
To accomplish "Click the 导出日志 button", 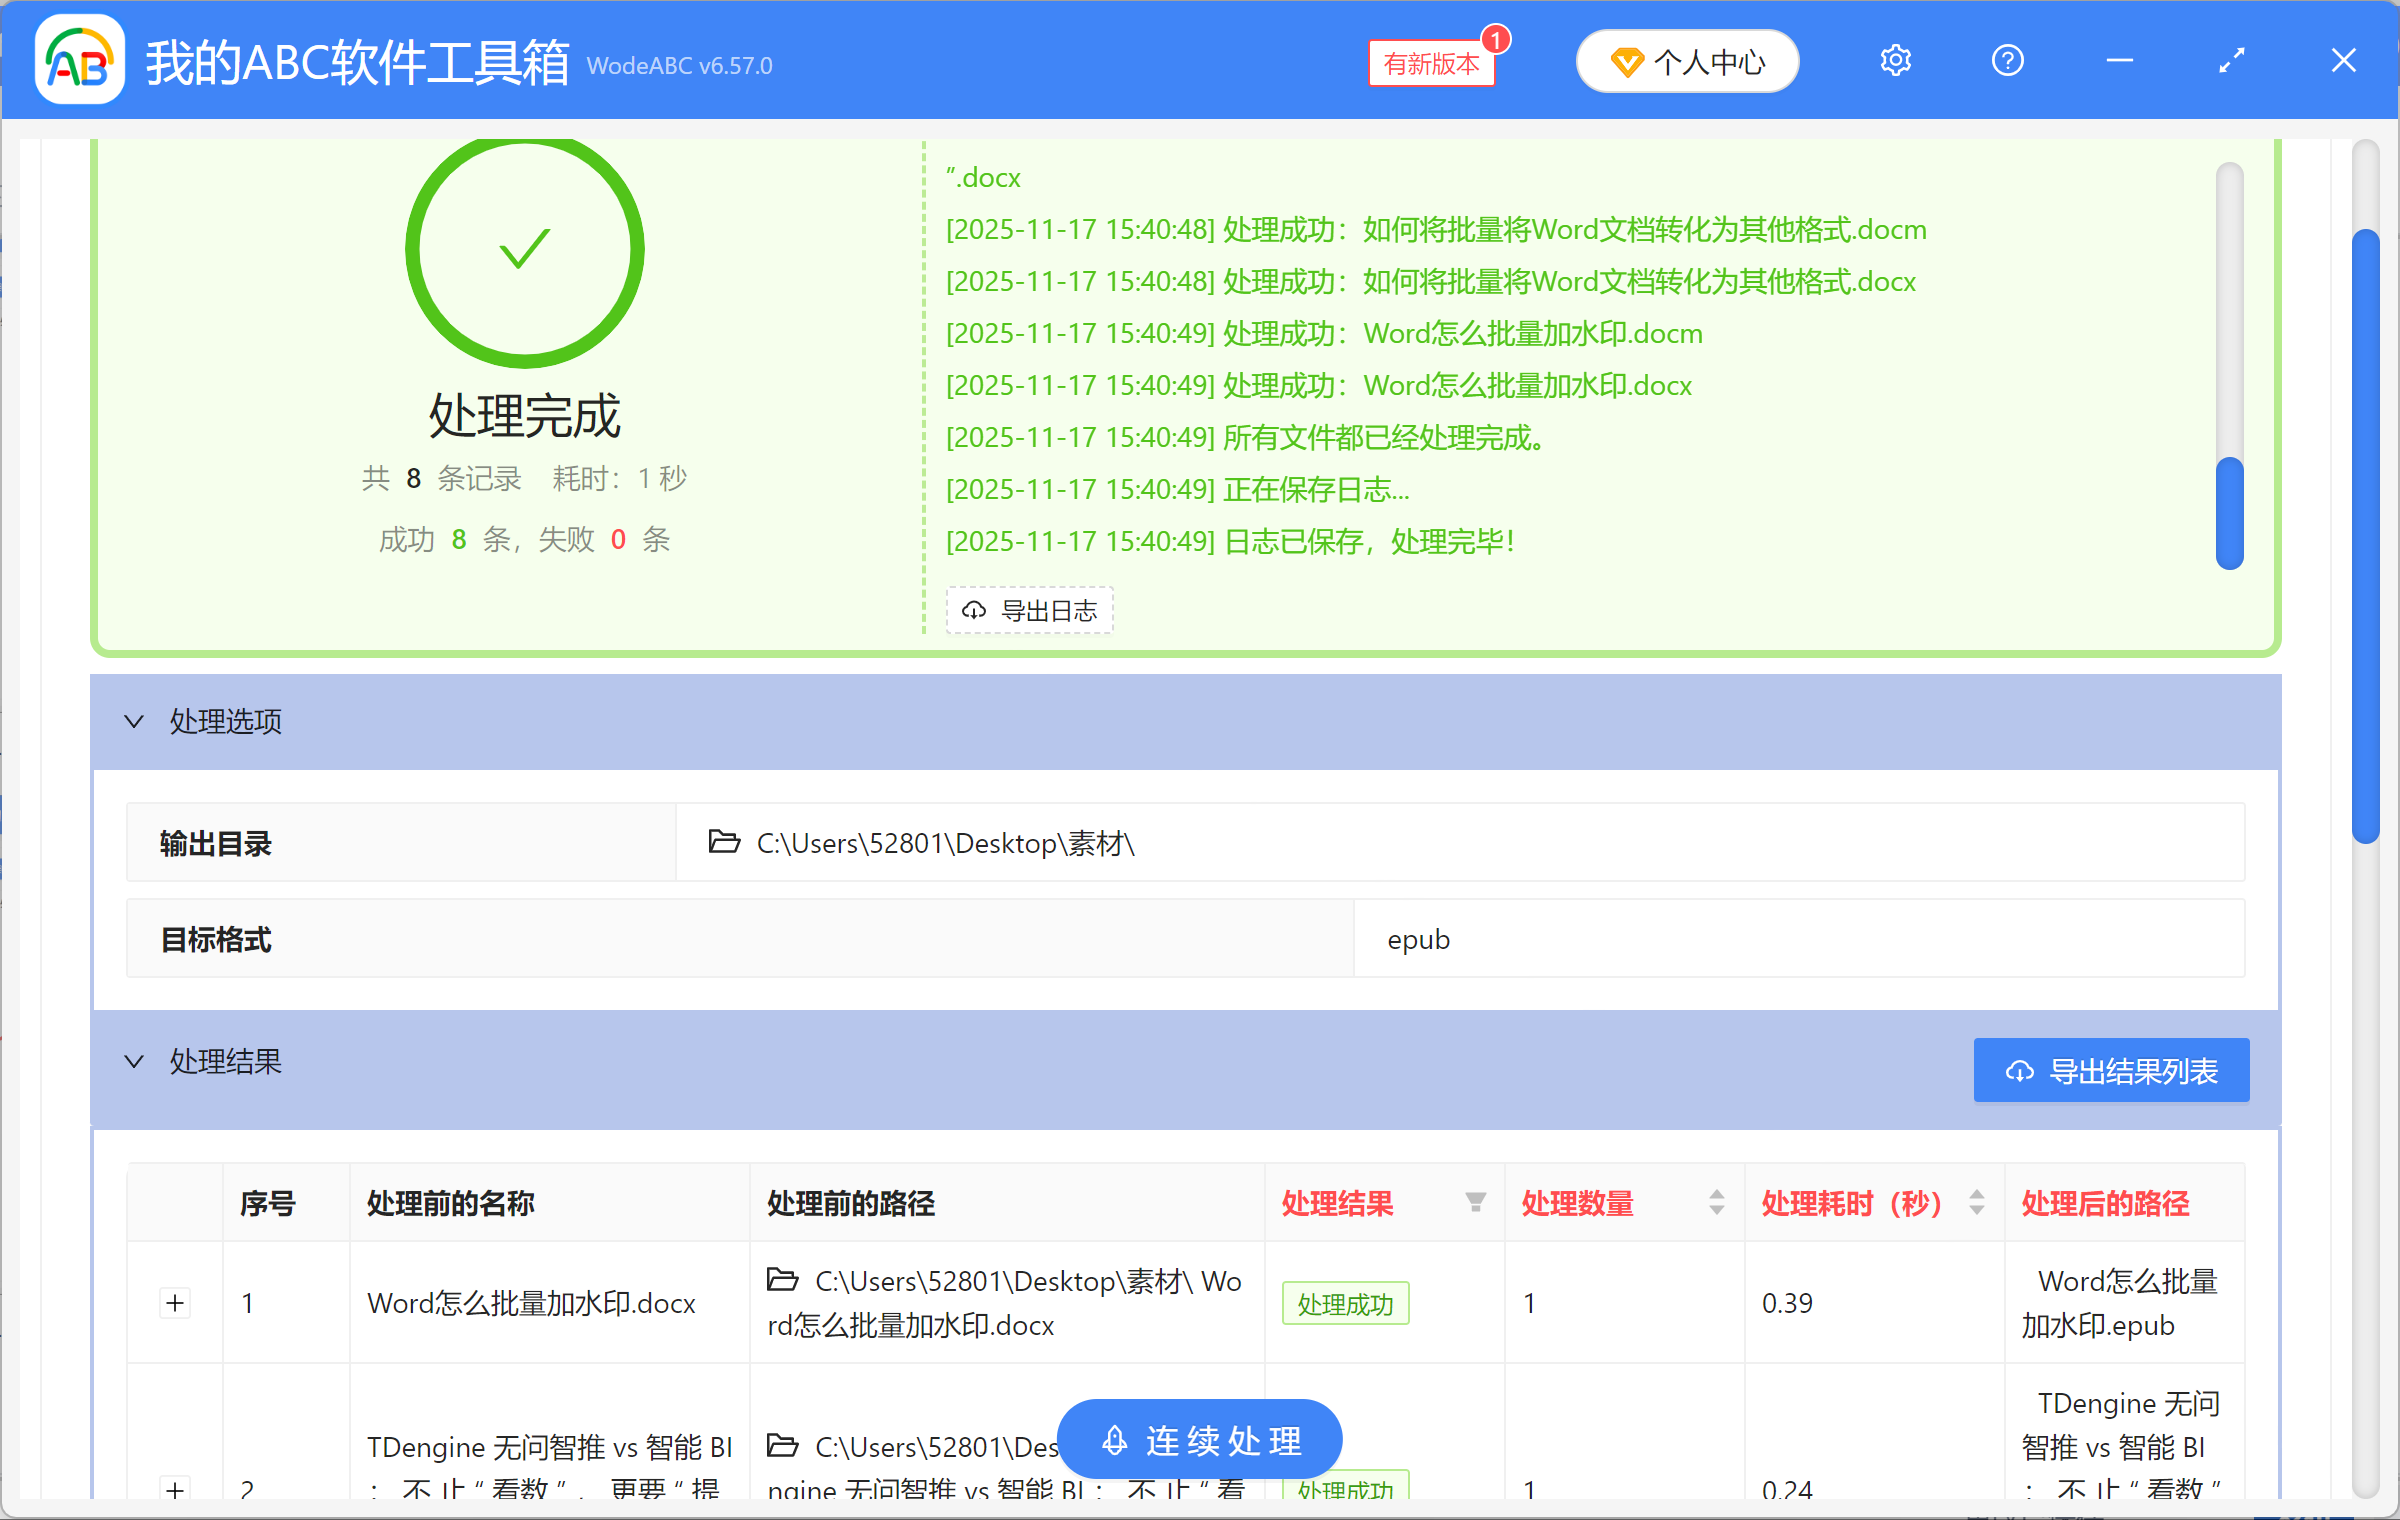I will tap(1029, 610).
